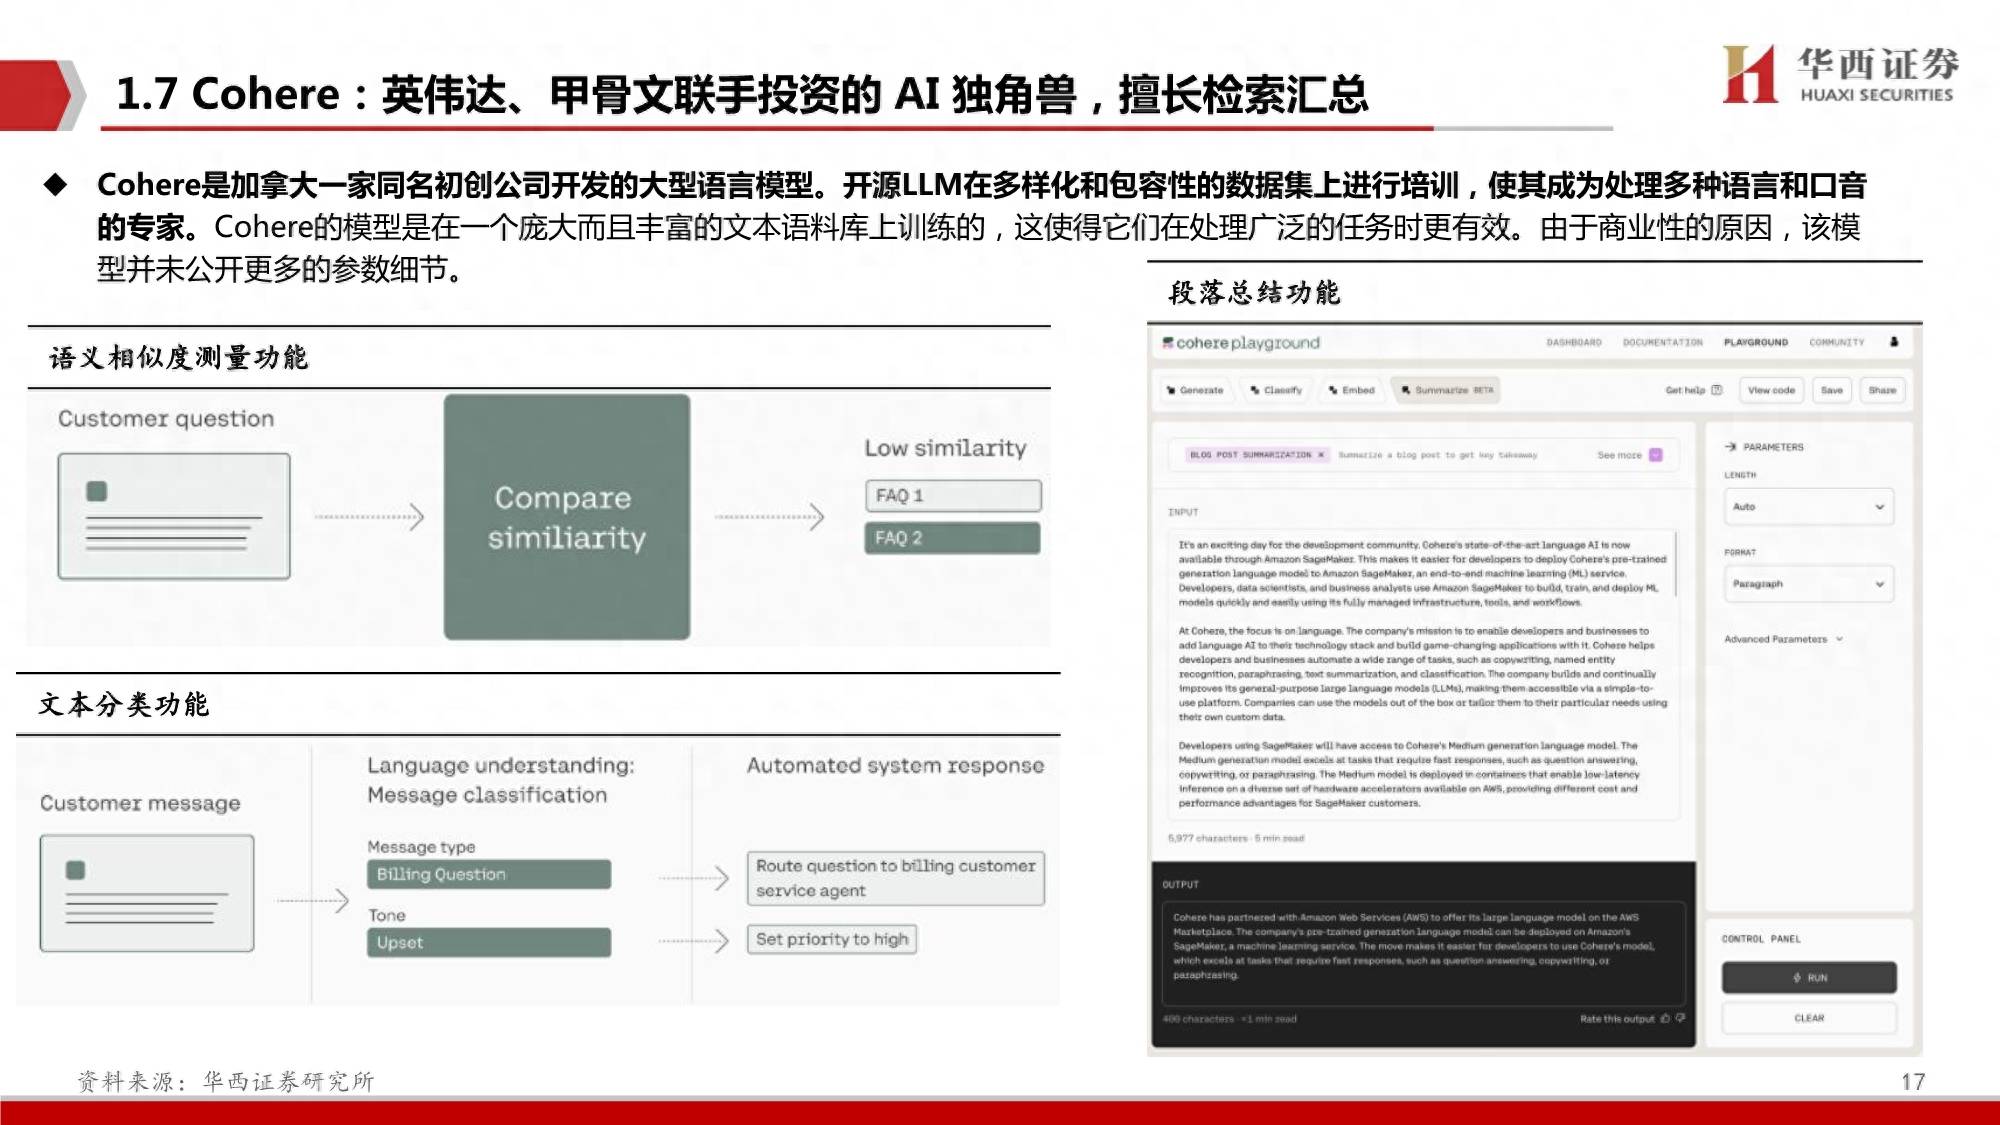The image size is (2000, 1125).
Task: Switch to the Classify tab
Action: click(x=1277, y=390)
